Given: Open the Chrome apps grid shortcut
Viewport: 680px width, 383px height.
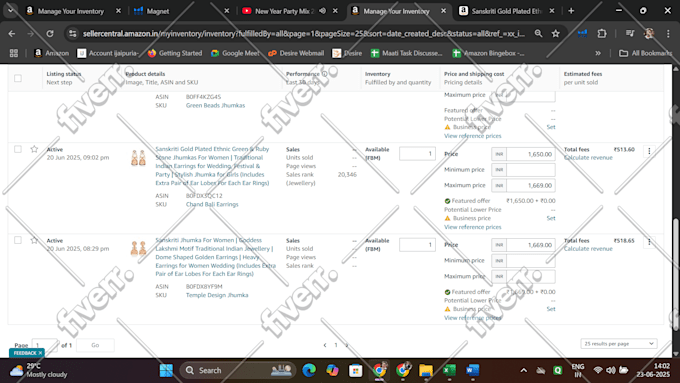Looking at the screenshot, I should 14,53.
